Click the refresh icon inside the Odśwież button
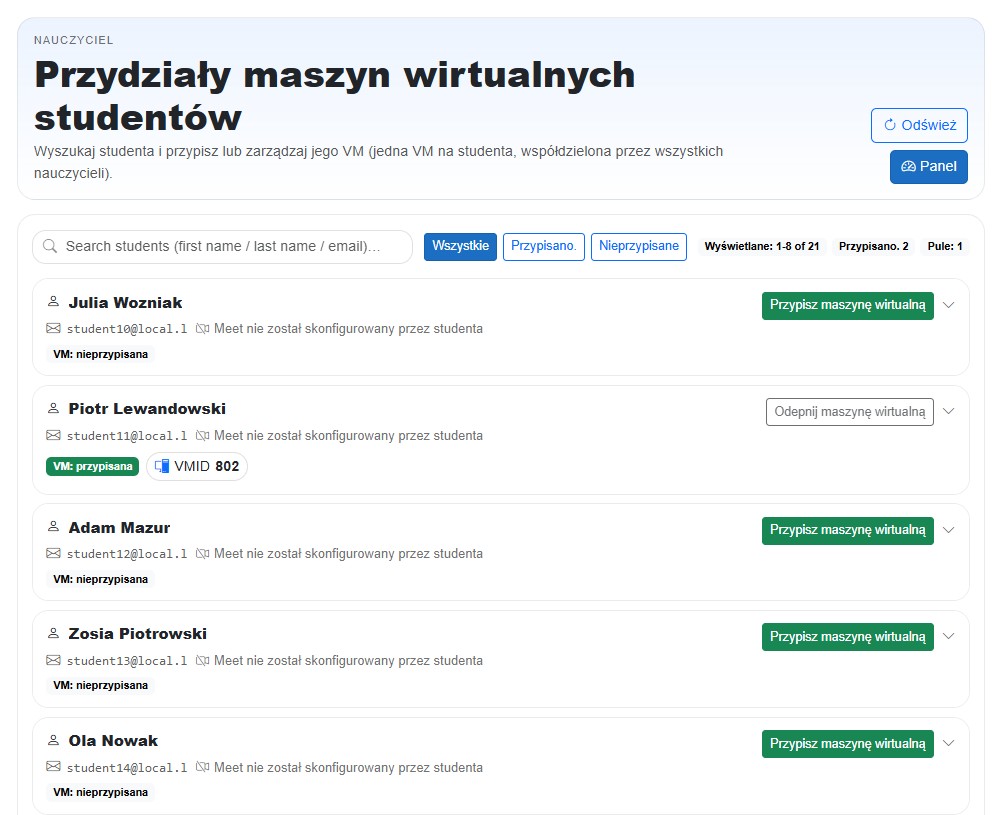The image size is (999, 815). [890, 125]
